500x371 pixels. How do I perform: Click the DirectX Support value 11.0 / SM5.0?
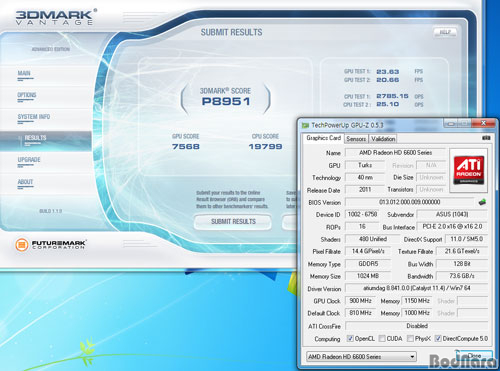tap(466, 239)
